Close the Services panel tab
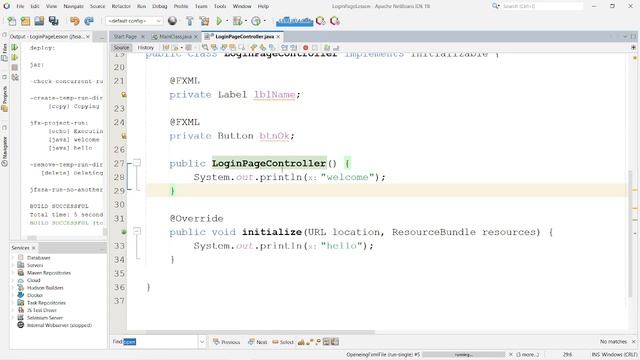This screenshot has width=640, height=360. pyautogui.click(x=33, y=248)
